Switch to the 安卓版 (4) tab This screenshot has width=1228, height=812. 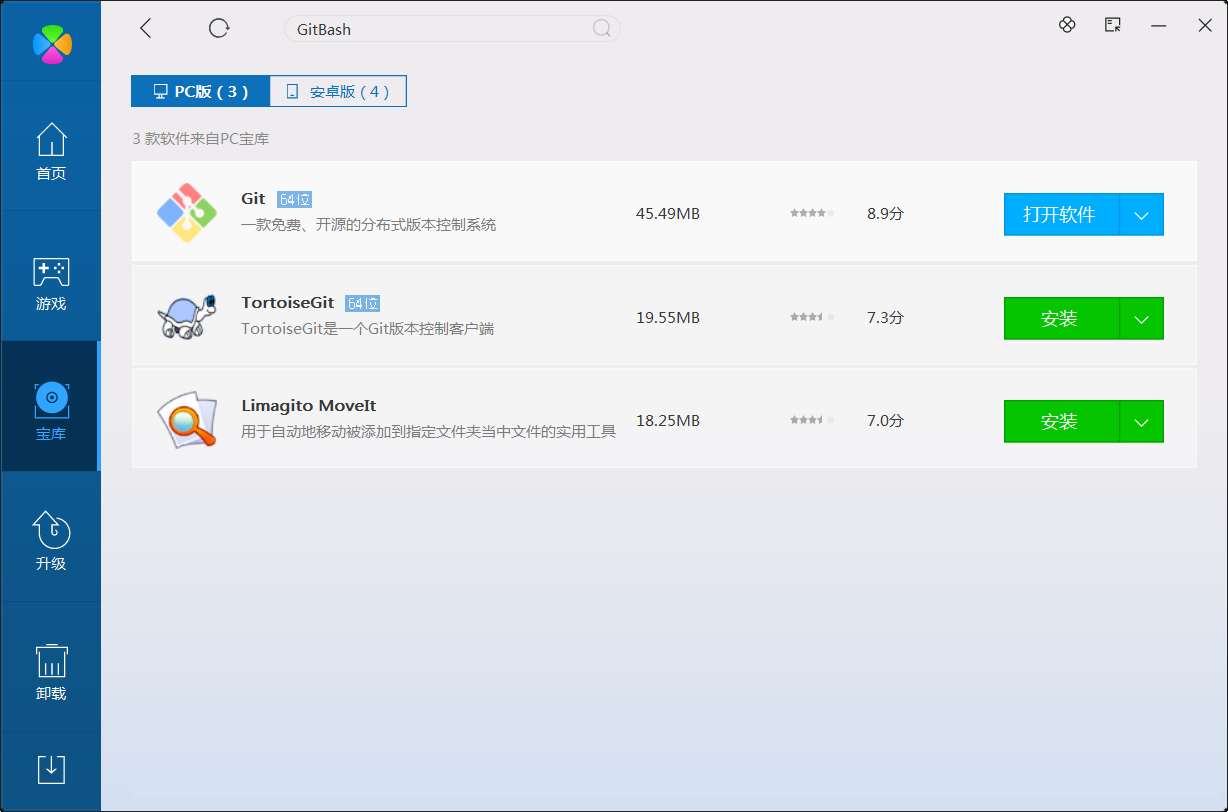point(338,91)
